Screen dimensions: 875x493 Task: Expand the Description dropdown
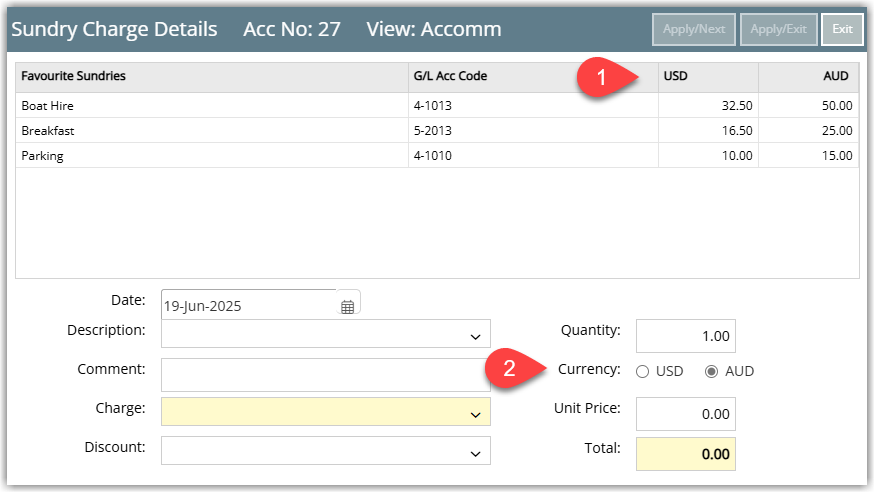475,337
